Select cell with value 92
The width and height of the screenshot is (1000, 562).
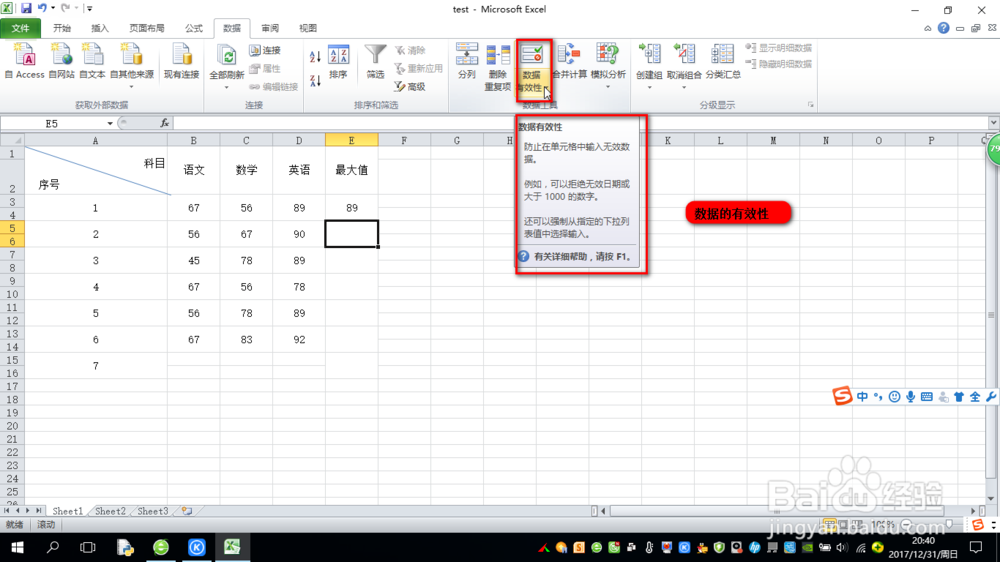[299, 339]
